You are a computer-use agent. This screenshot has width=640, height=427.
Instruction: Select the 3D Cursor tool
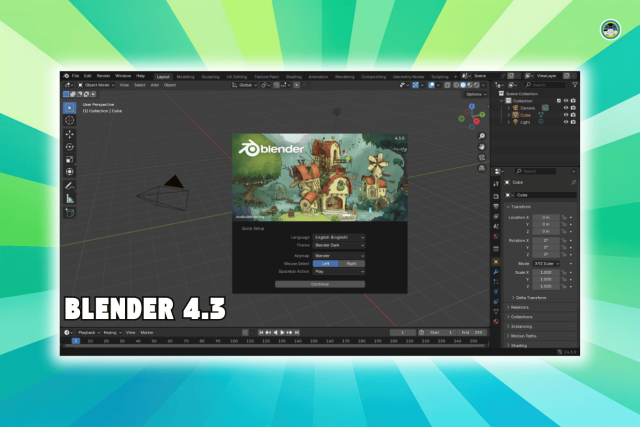(x=69, y=120)
